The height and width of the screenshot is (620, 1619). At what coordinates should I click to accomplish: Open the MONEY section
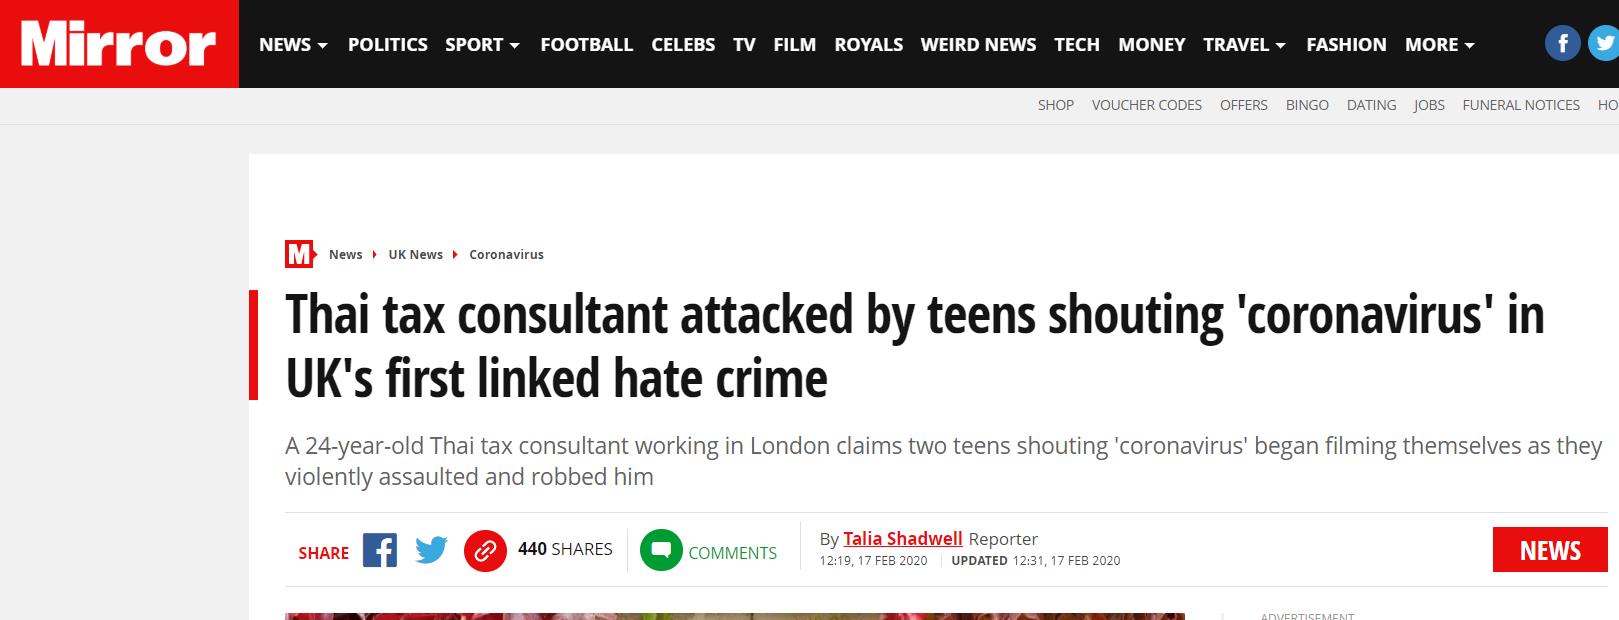(x=1152, y=44)
